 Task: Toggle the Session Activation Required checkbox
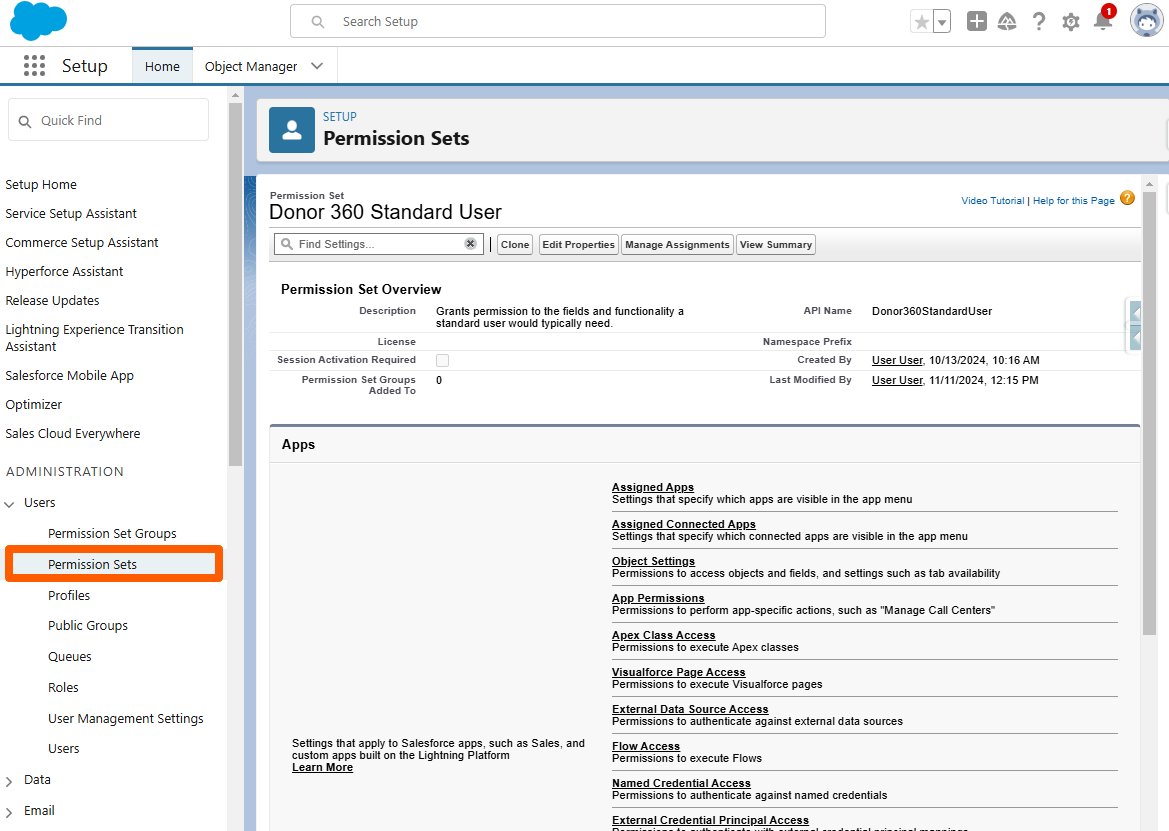coord(442,361)
